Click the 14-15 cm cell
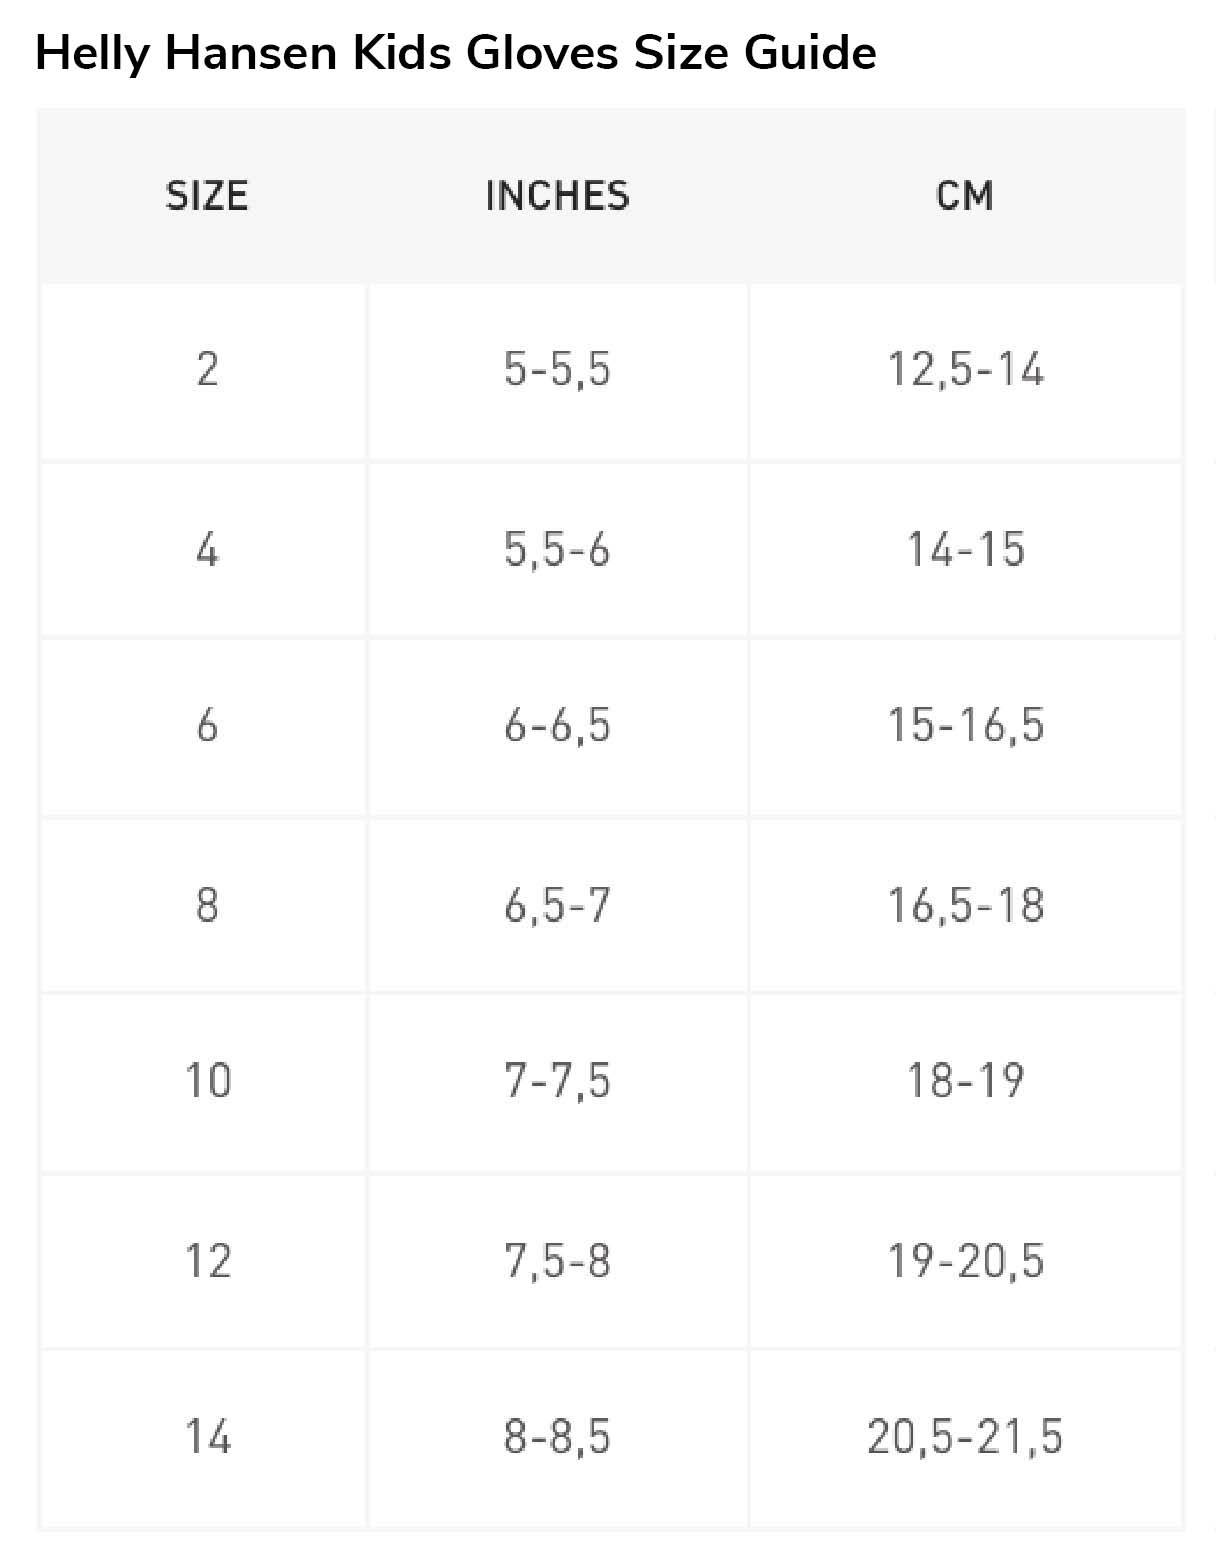Image resolution: width=1216 pixels, height=1564 pixels. coord(966,549)
